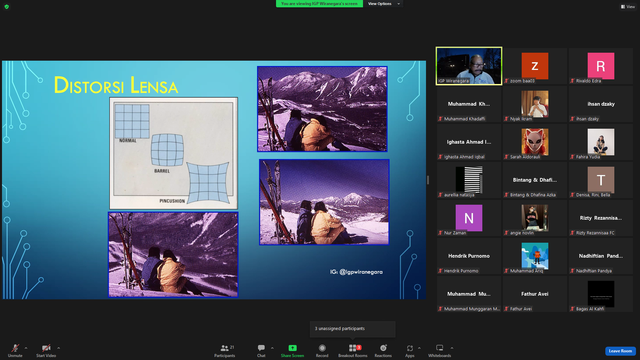
Task: Open the View Options dropdown
Action: [383, 4]
